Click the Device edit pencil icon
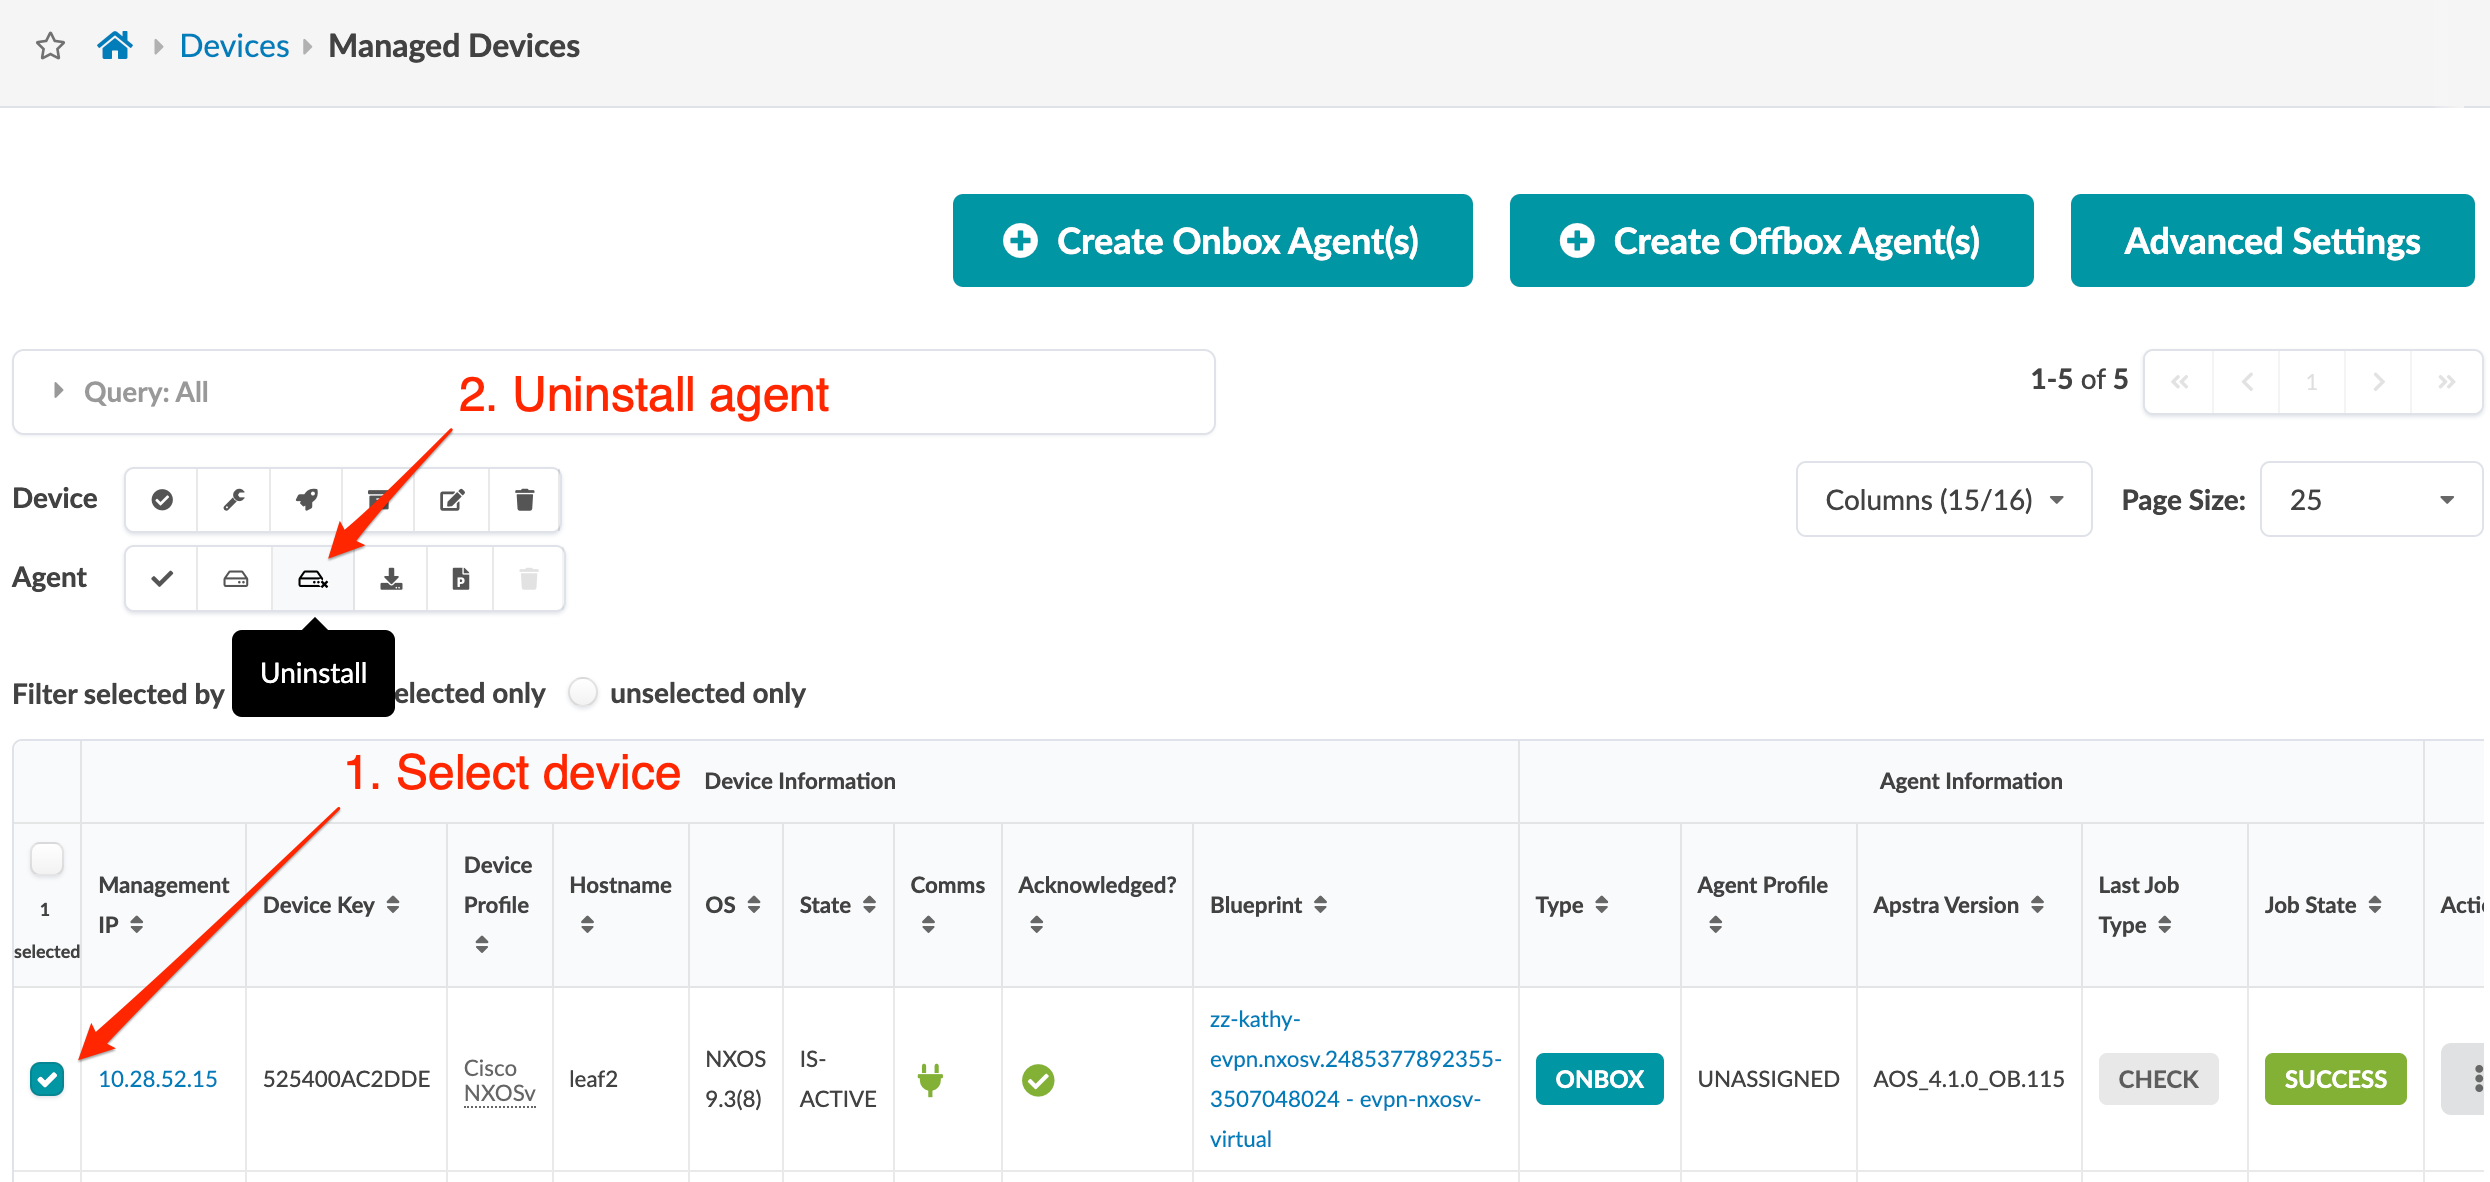The width and height of the screenshot is (2490, 1182). [x=452, y=499]
